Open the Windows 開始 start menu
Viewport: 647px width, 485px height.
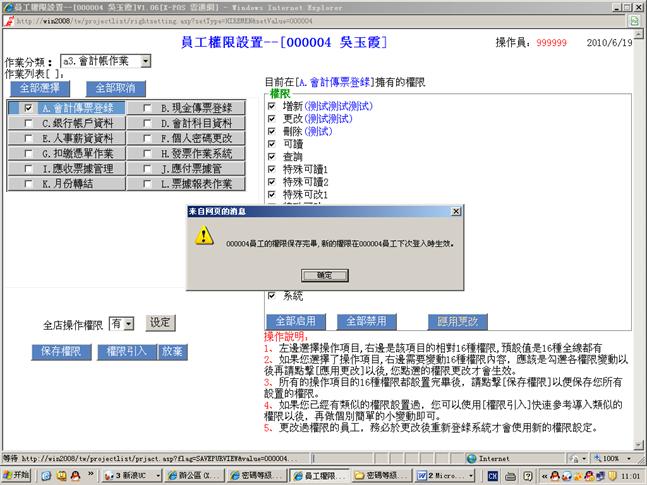pyautogui.click(x=17, y=474)
